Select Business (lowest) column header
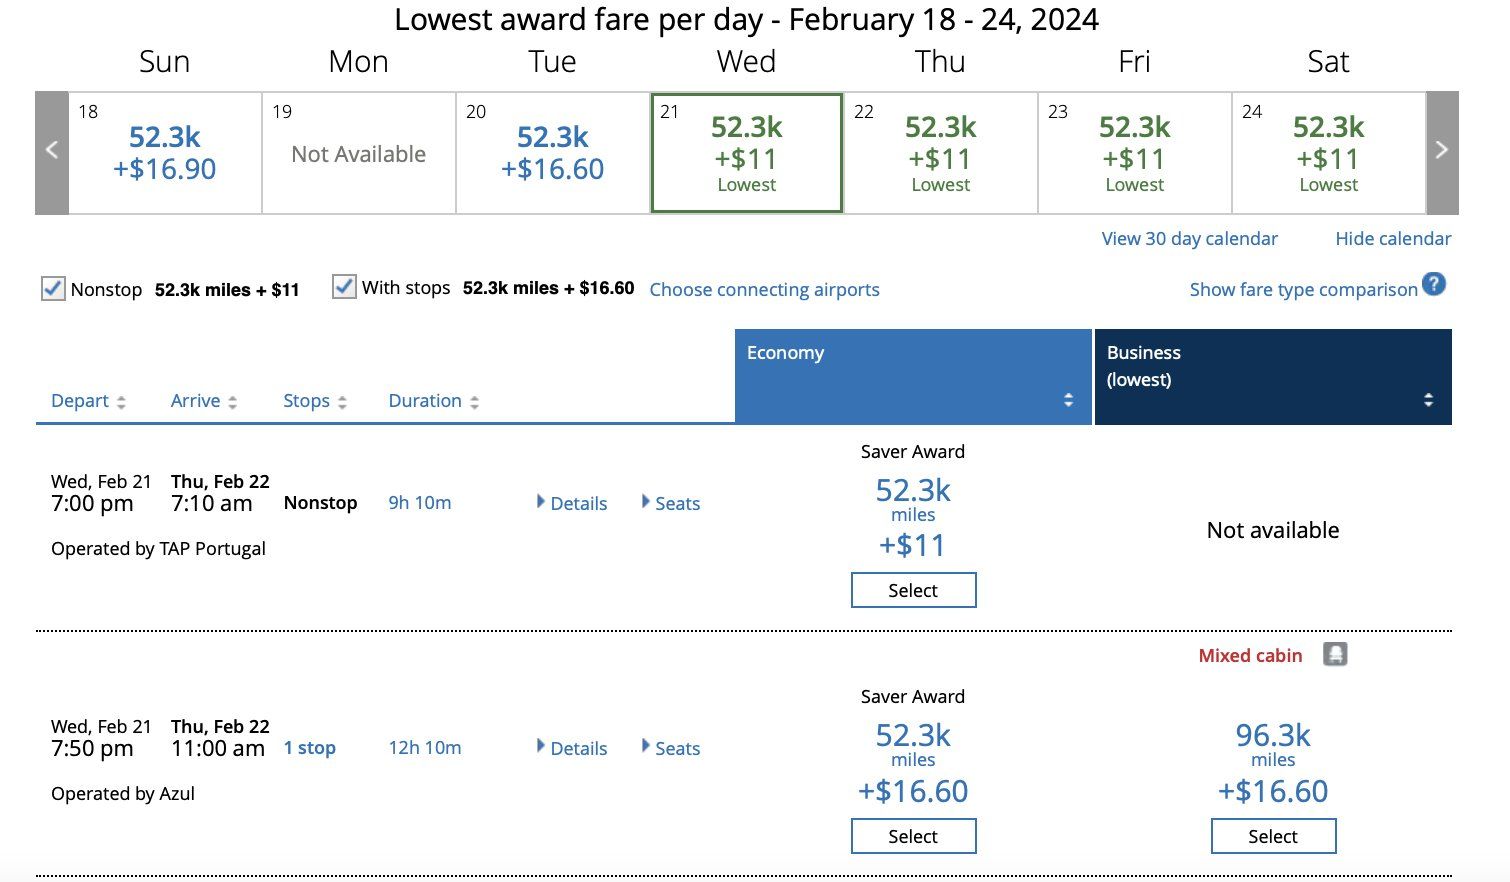Screen dimensions: 1510x882 1272,376
